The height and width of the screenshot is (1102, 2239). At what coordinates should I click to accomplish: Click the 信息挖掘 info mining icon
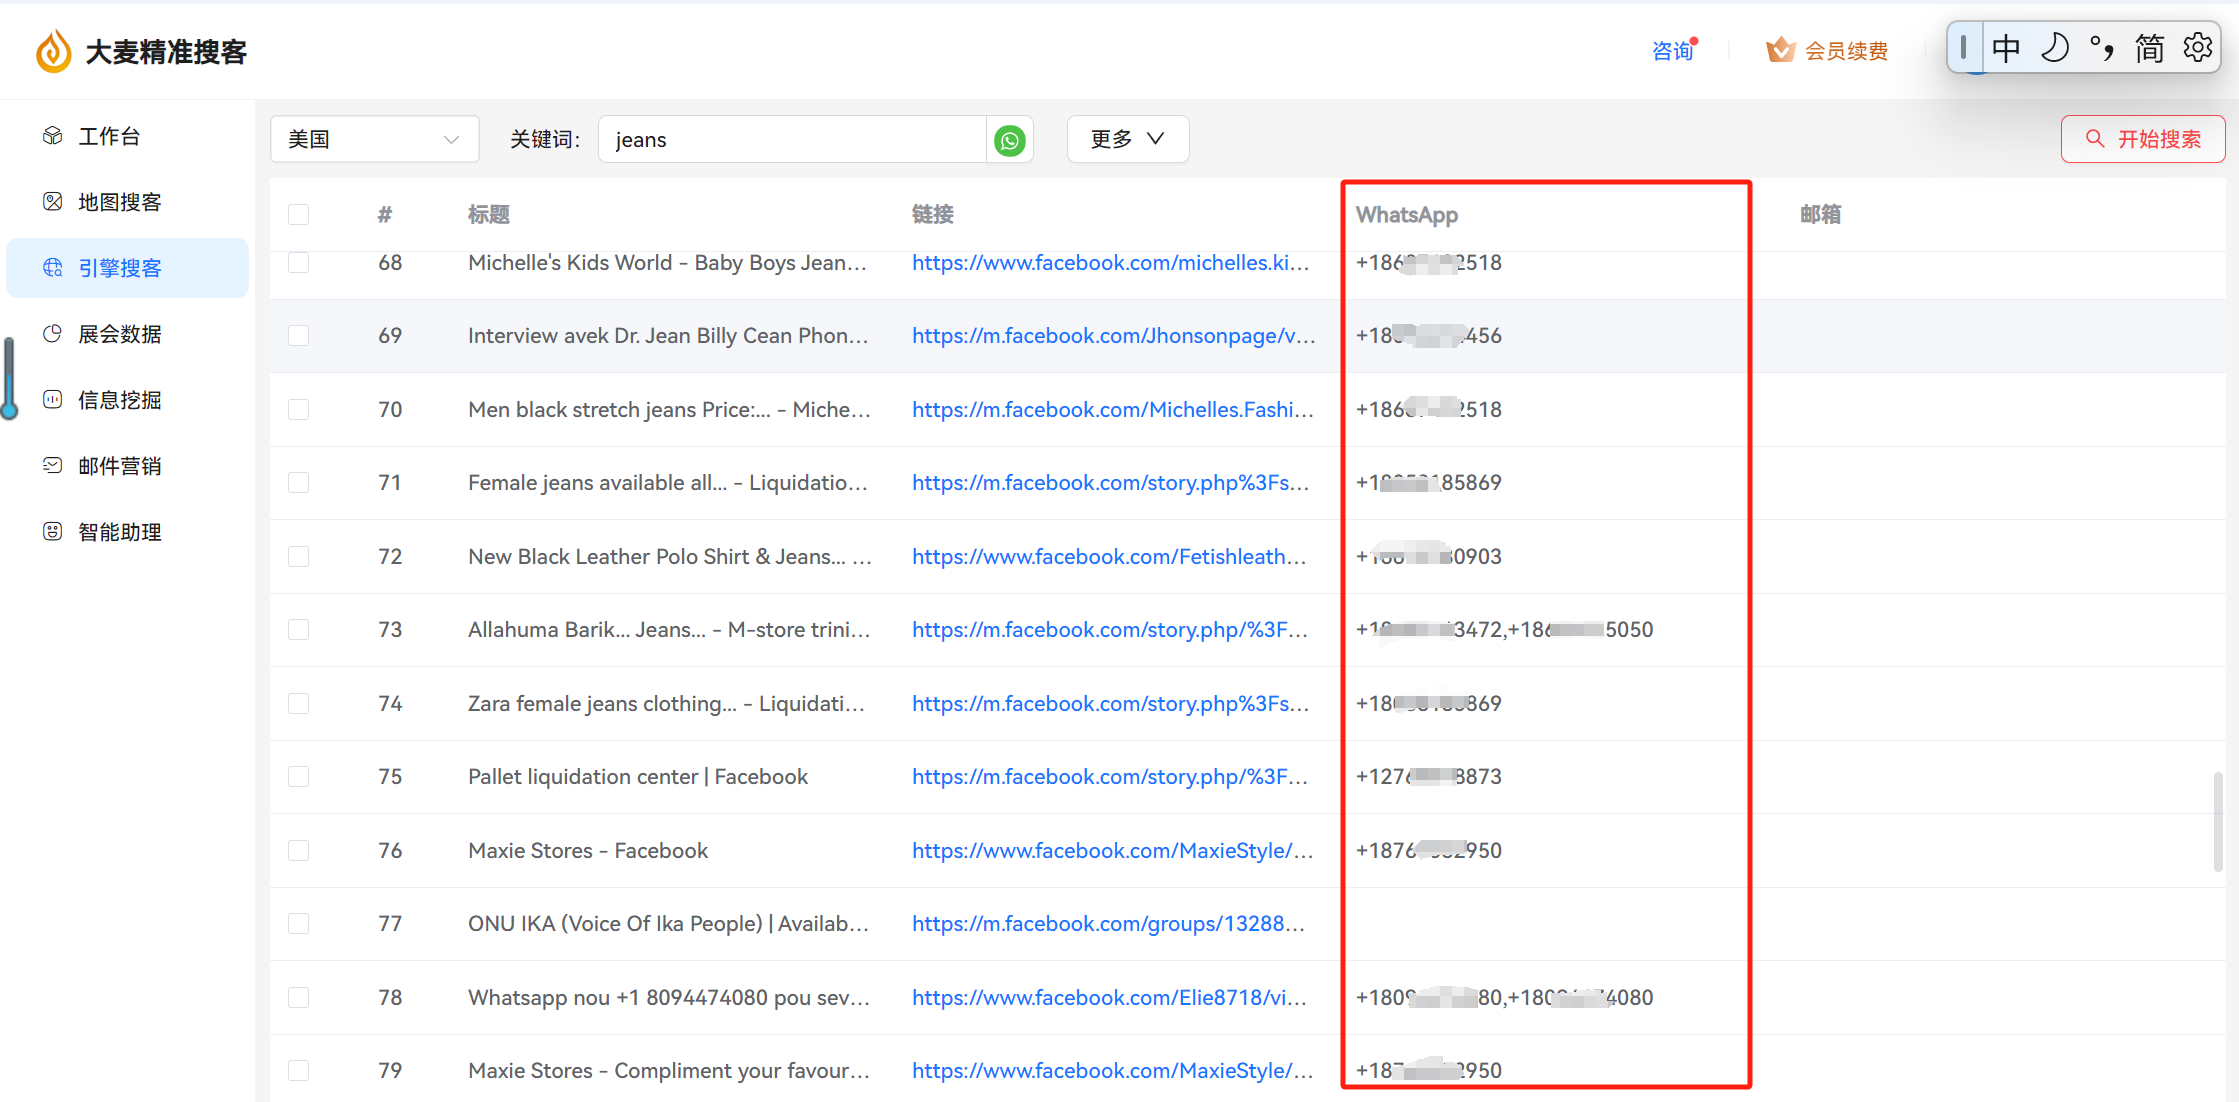53,400
